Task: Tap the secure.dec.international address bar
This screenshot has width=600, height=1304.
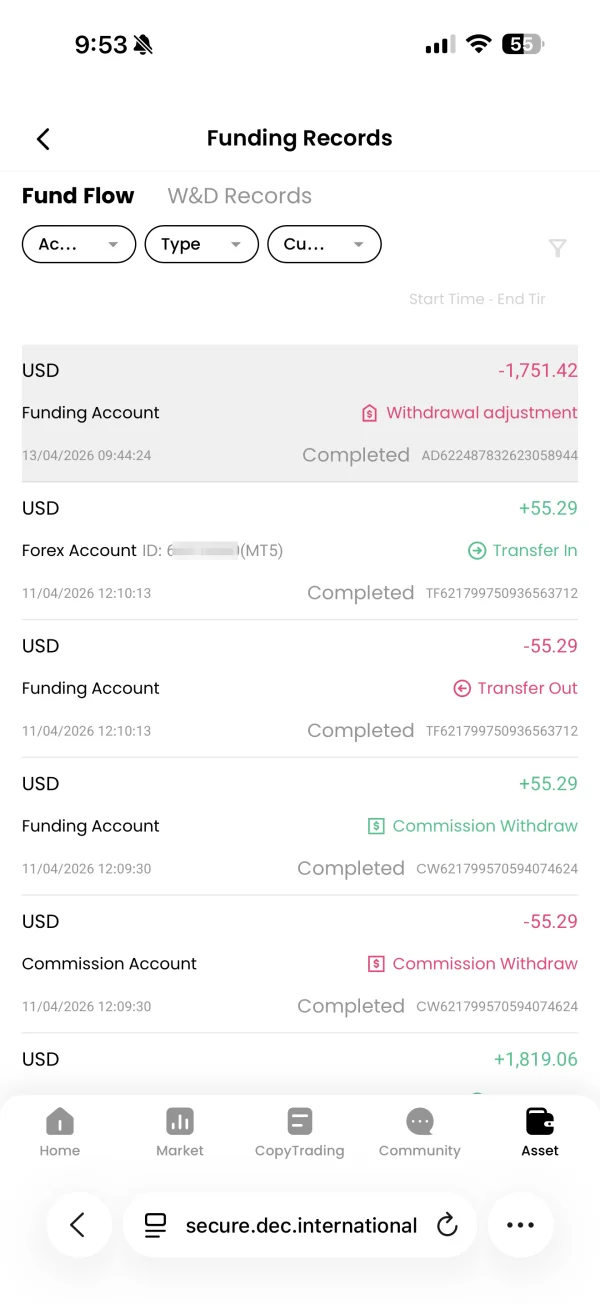Action: [300, 1225]
